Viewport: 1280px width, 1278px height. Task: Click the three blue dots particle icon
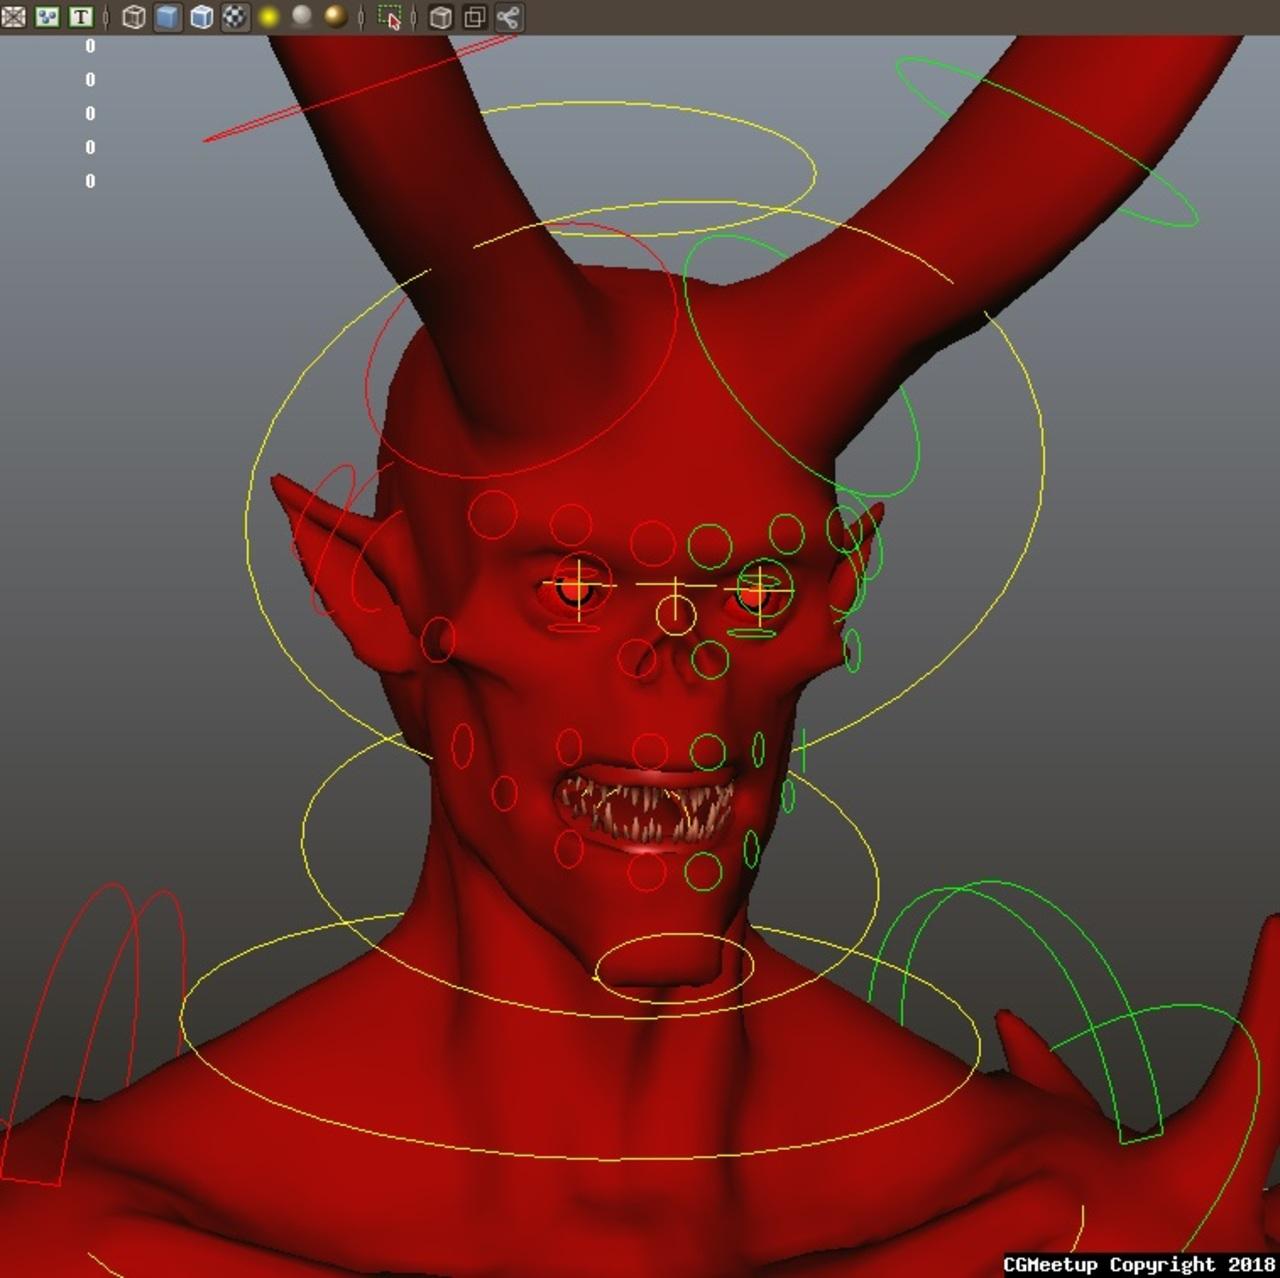[x=47, y=17]
